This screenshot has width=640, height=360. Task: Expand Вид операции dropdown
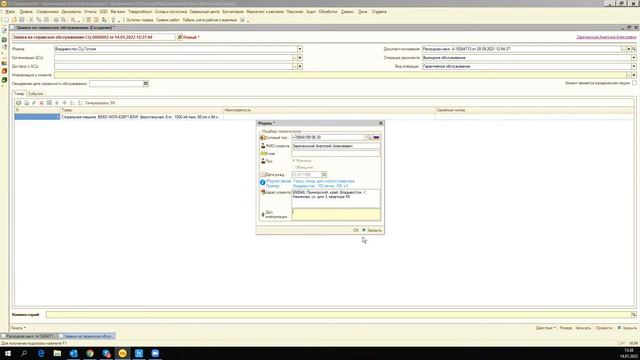tap(634, 66)
